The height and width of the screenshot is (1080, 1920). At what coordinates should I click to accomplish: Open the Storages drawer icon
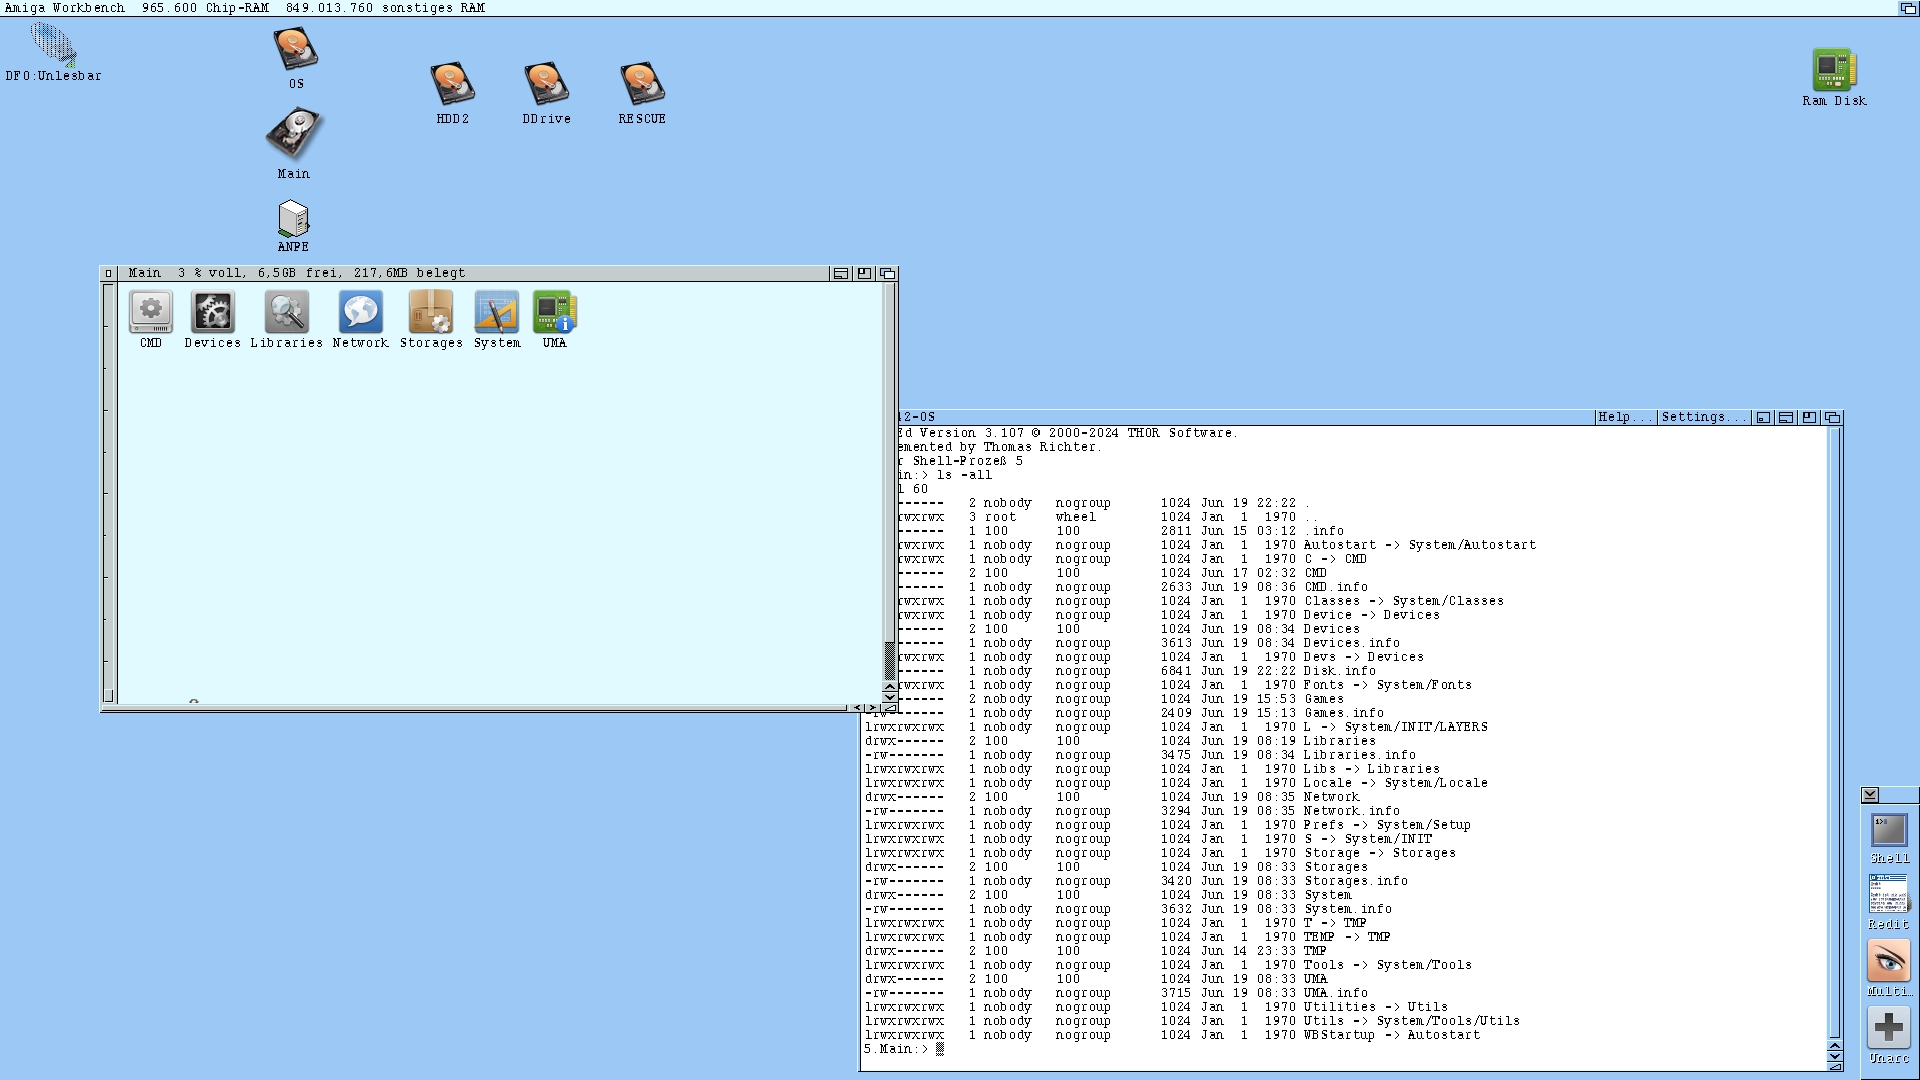[x=431, y=313]
